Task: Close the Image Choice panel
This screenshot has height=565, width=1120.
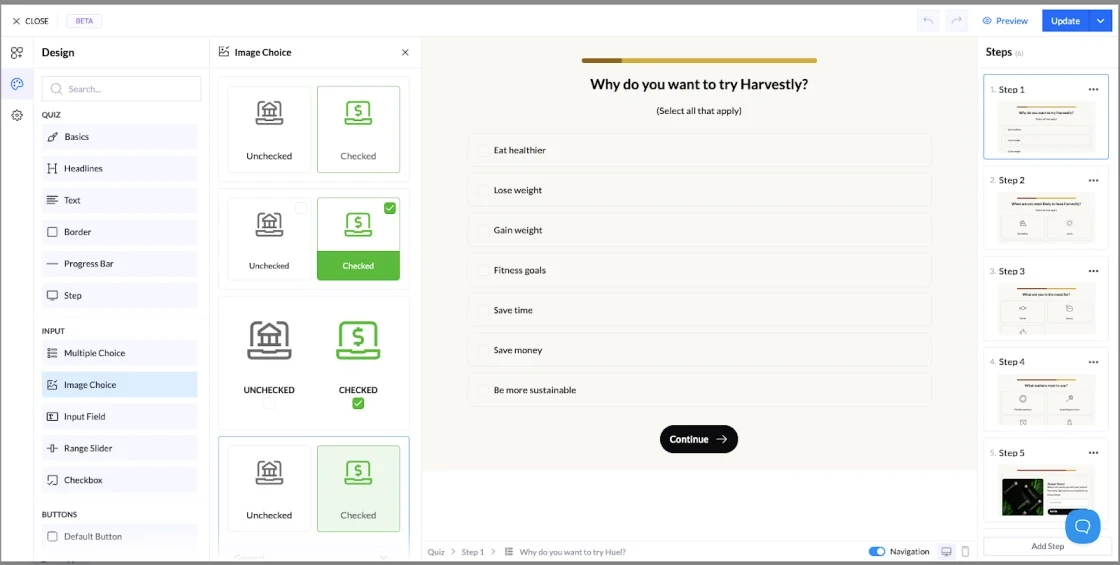Action: [405, 52]
